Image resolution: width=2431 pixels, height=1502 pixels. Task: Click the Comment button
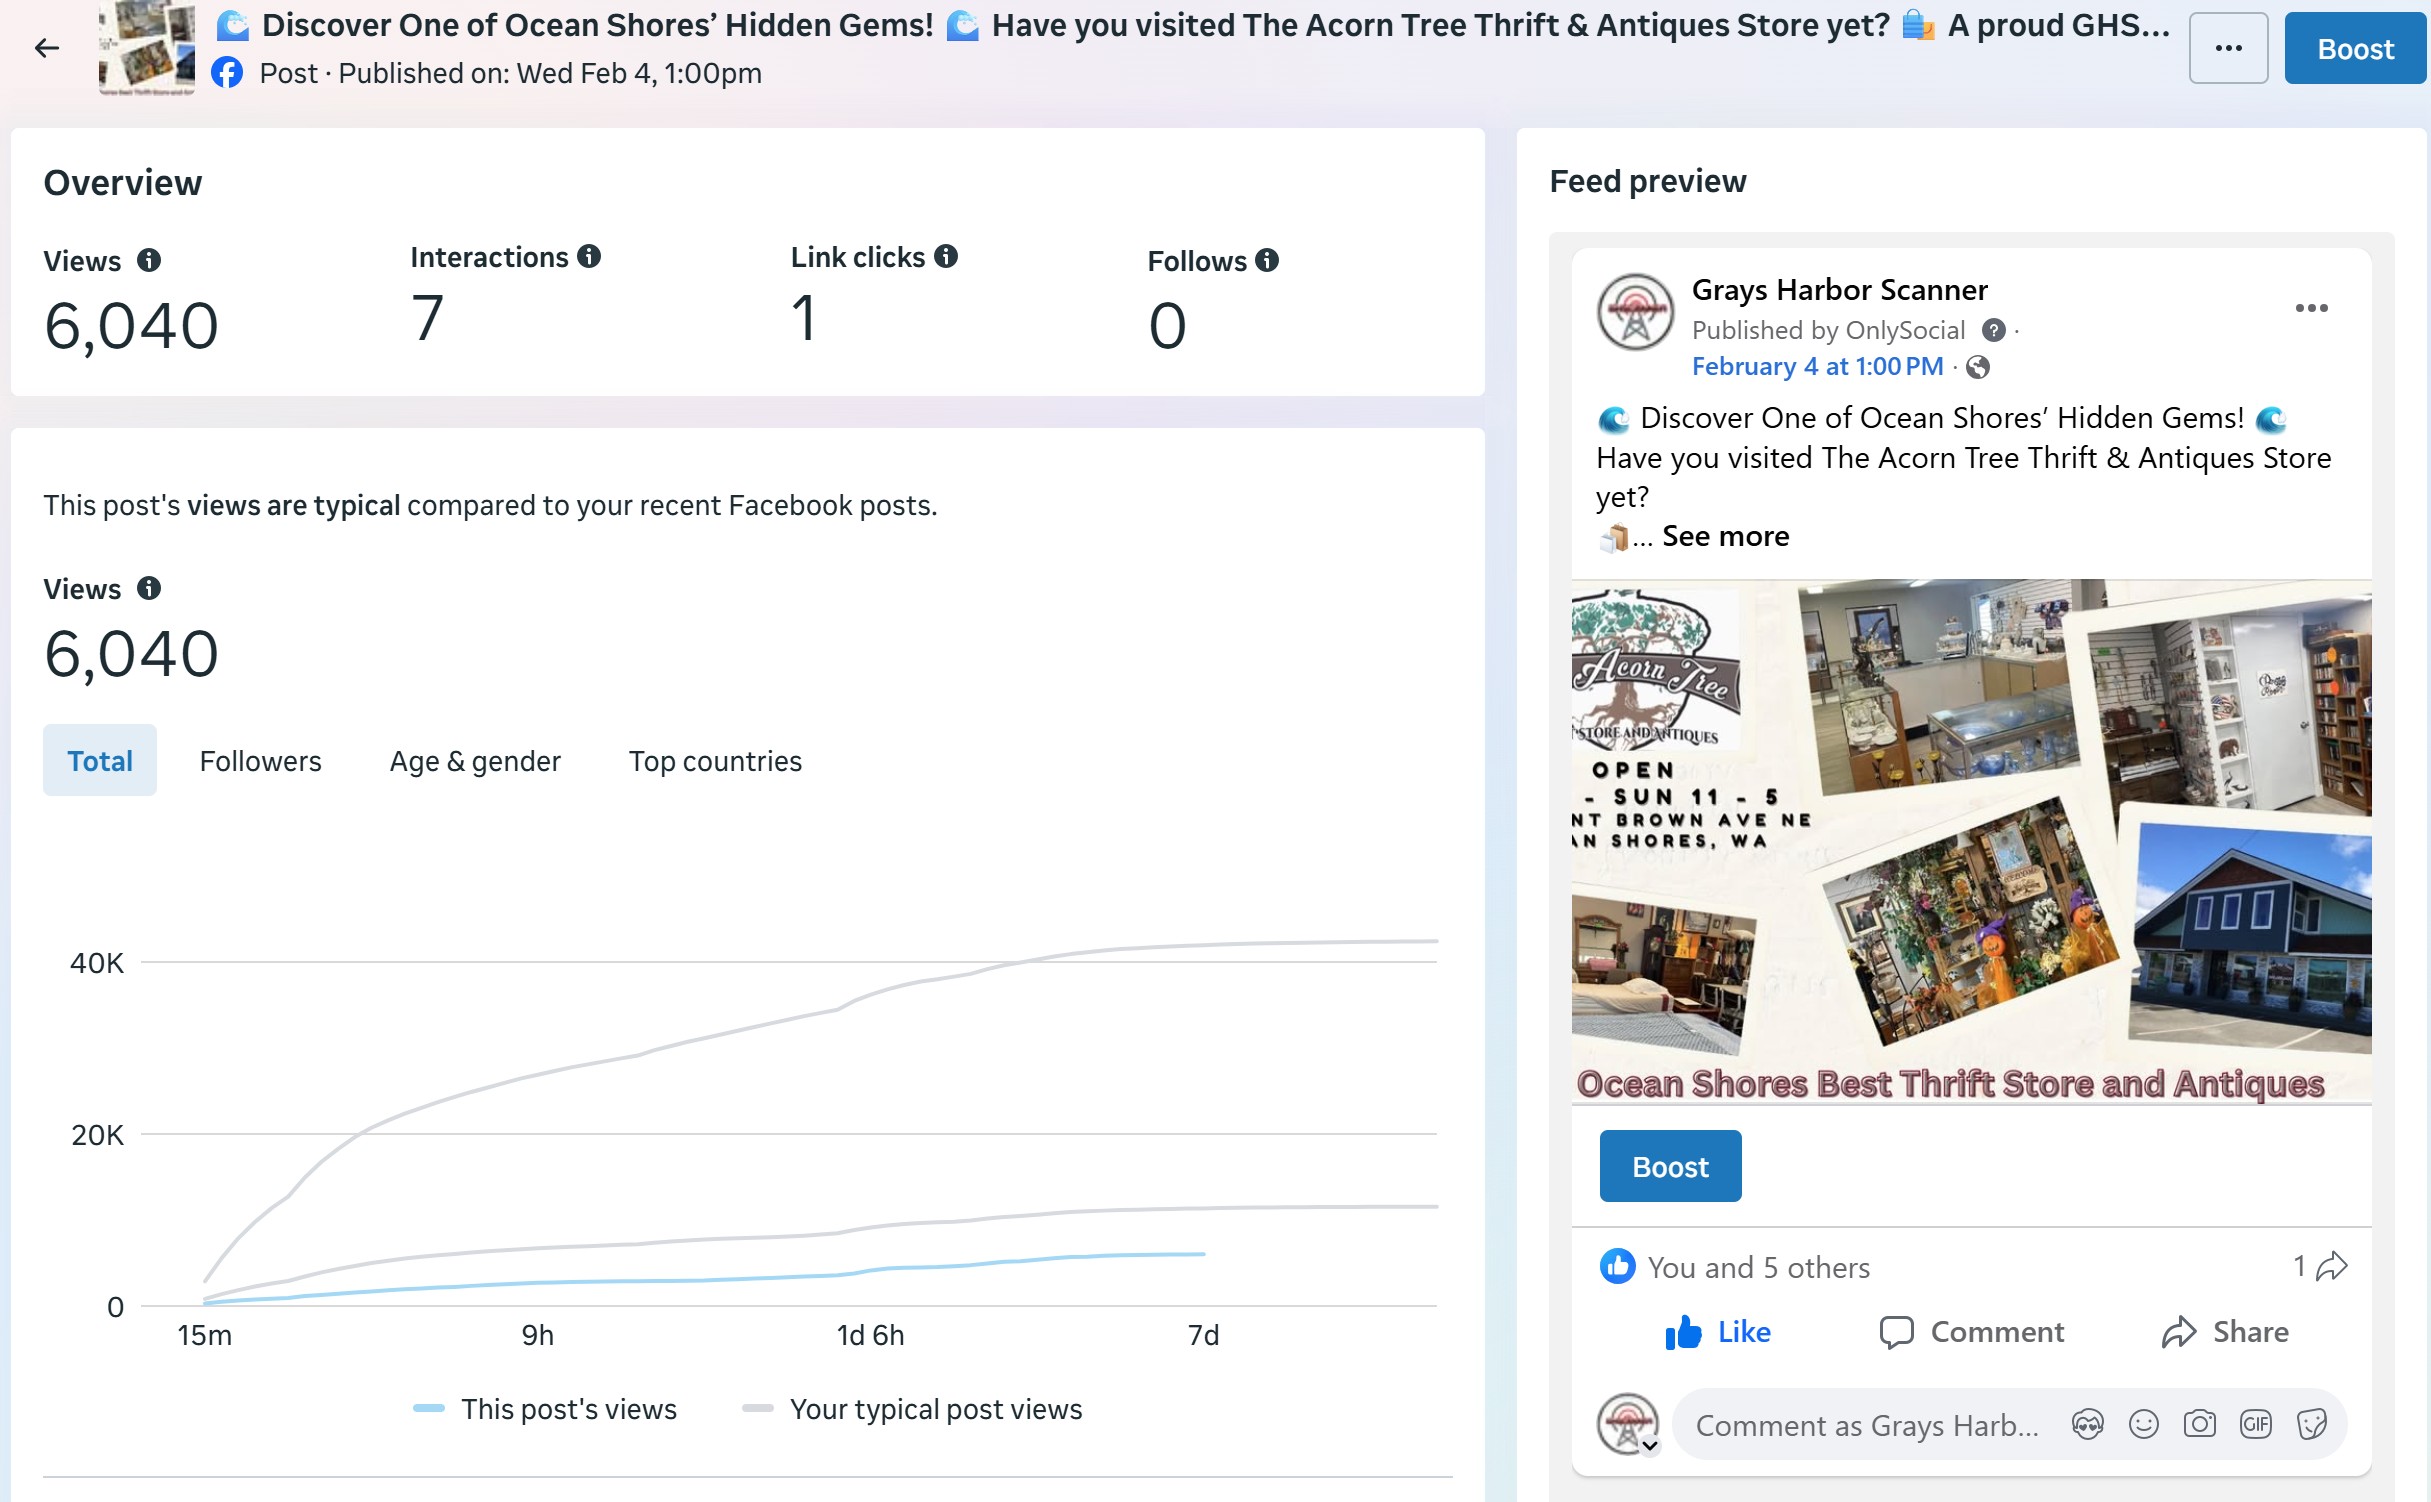[1971, 1332]
